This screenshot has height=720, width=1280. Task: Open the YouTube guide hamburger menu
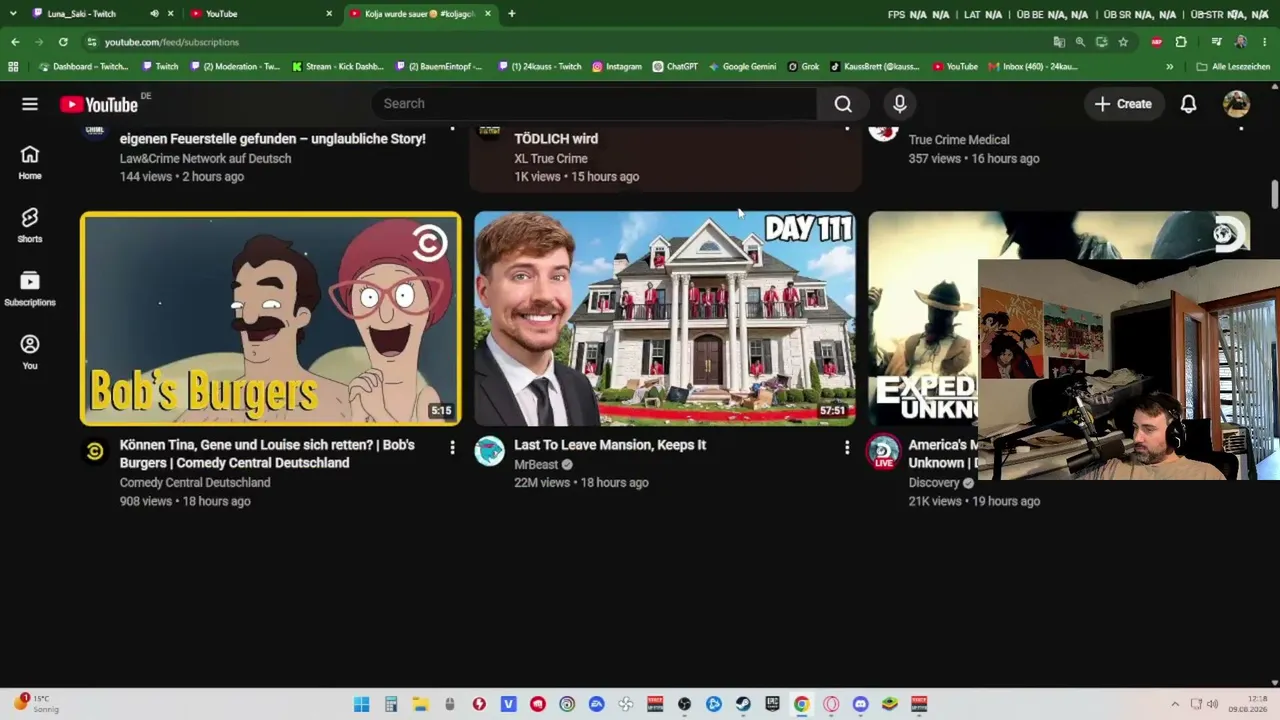[30, 104]
